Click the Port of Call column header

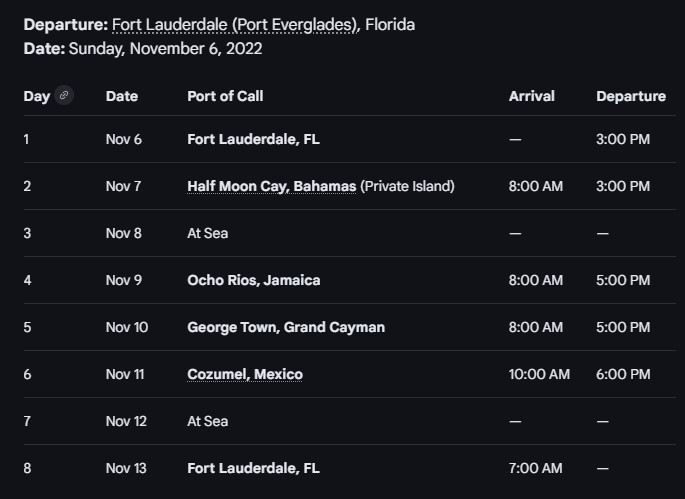pos(225,96)
